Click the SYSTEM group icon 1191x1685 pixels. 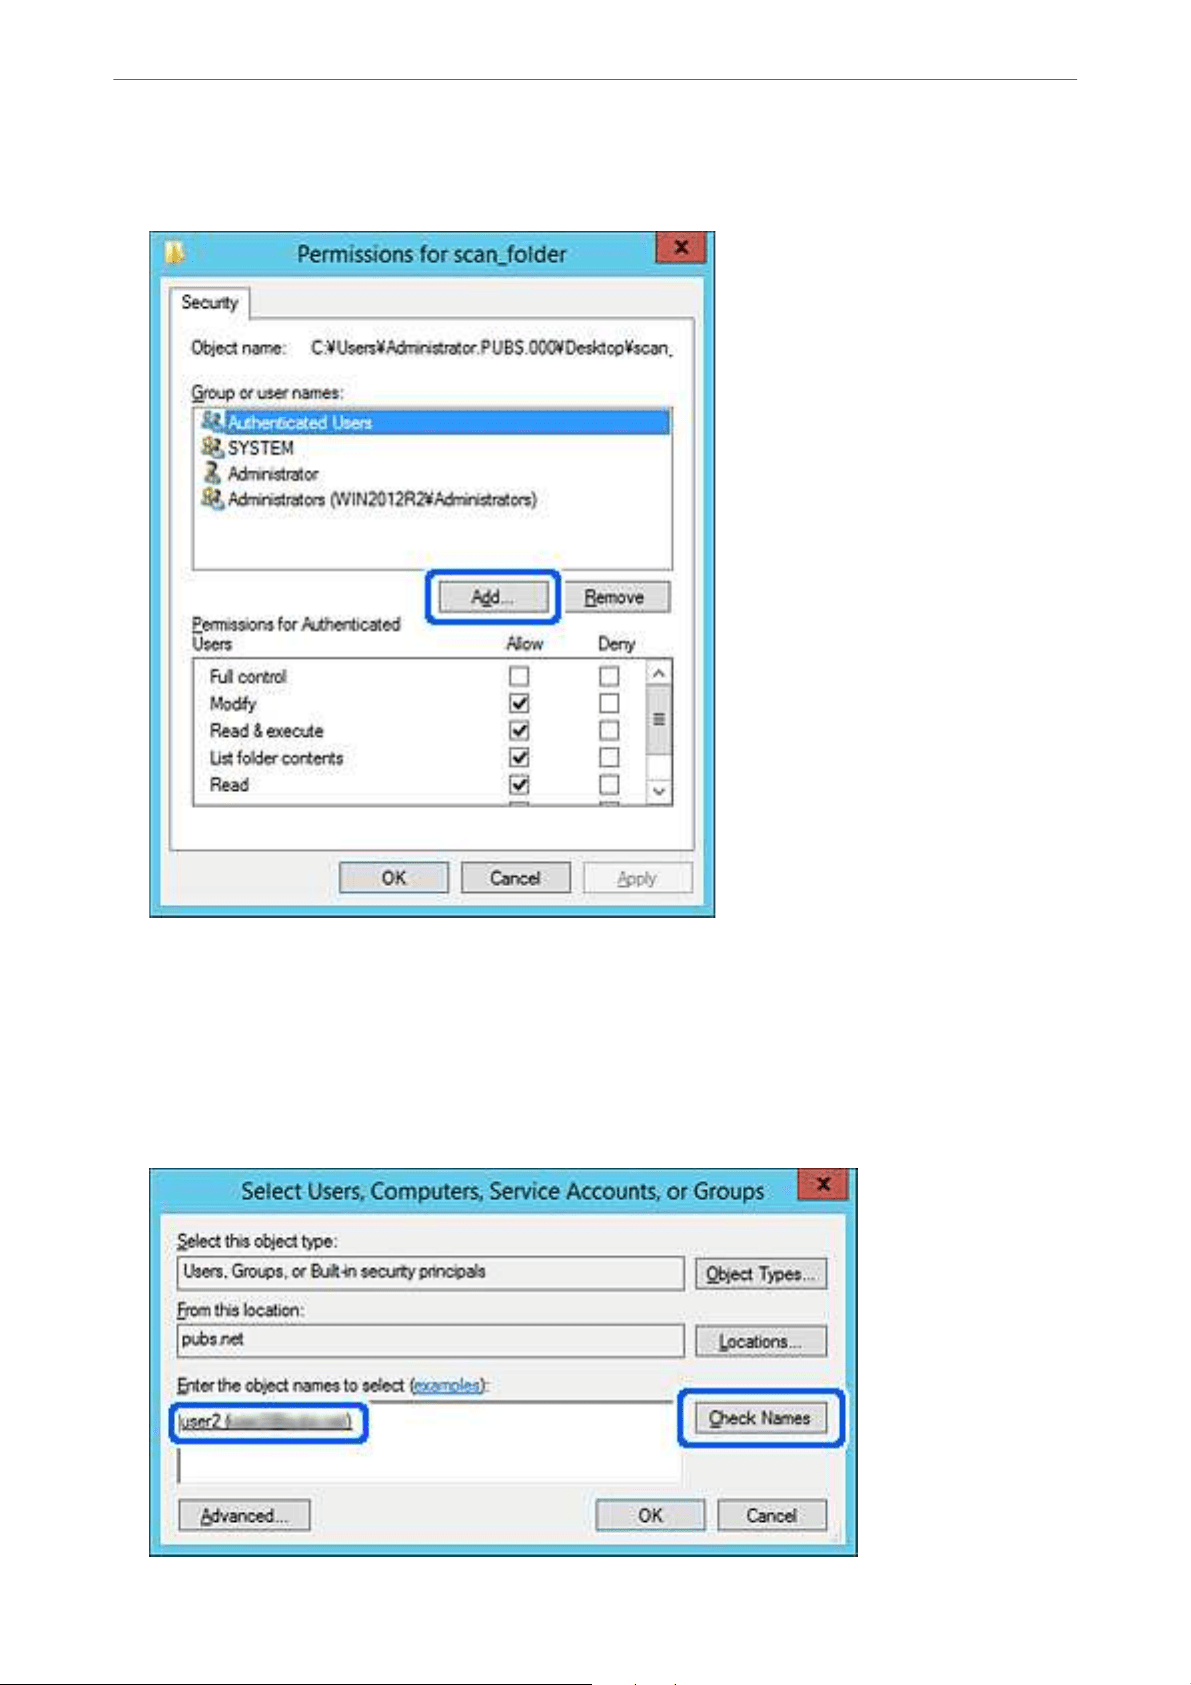pyautogui.click(x=212, y=447)
